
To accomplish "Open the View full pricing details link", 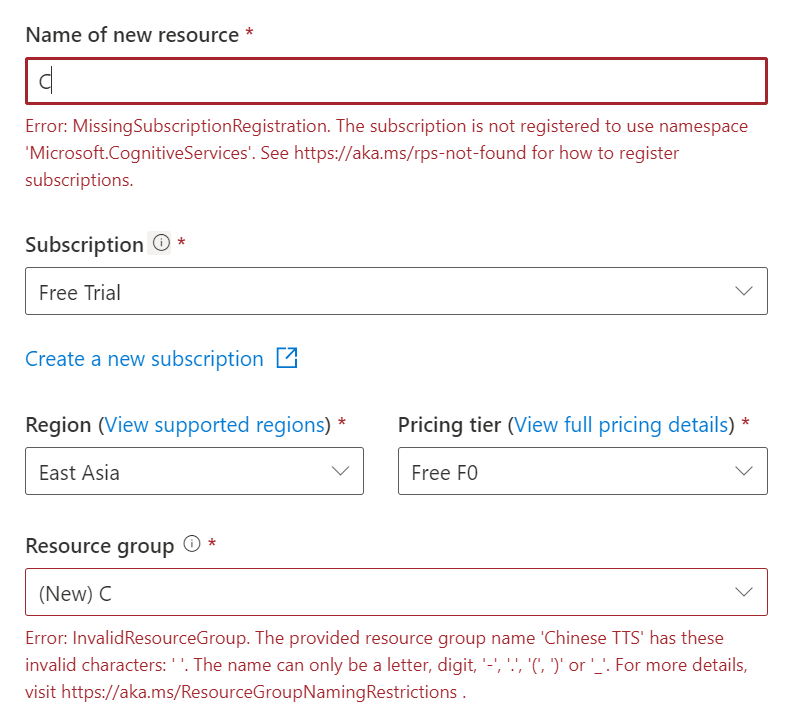I will [622, 425].
